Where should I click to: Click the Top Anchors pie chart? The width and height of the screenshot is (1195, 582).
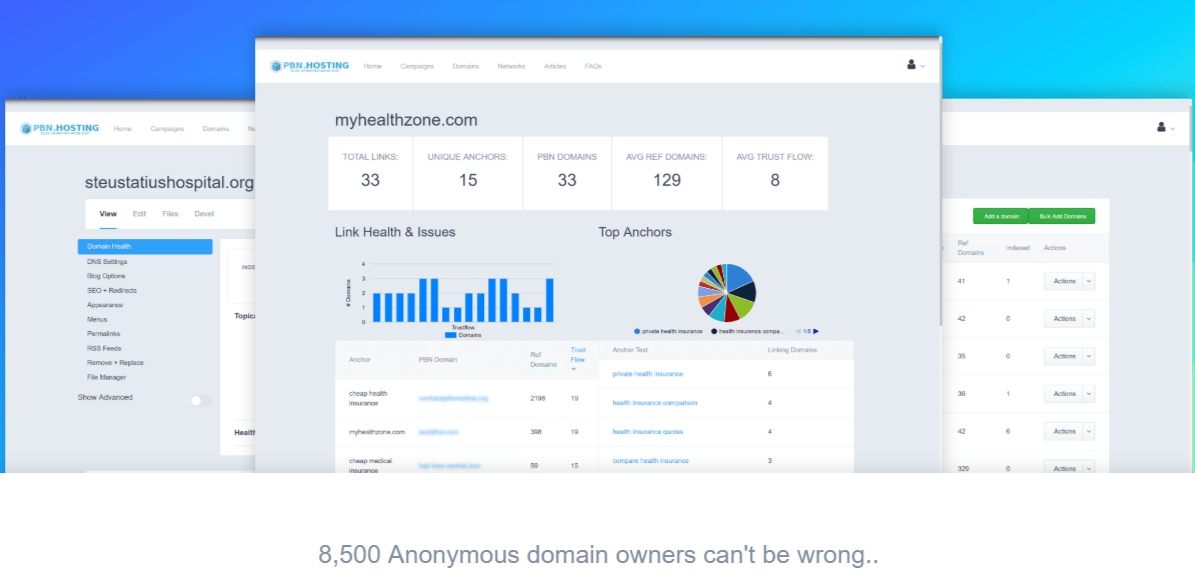(726, 293)
